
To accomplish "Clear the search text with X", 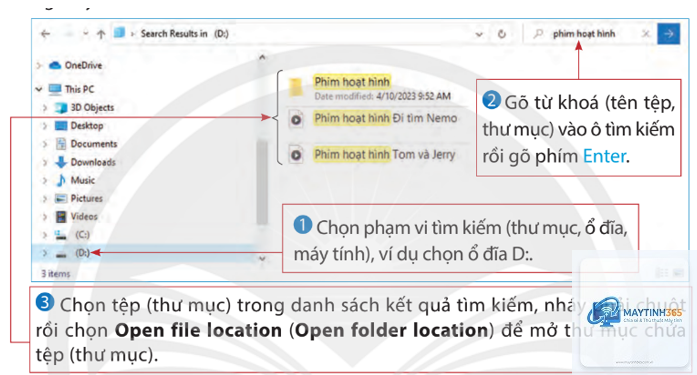I will (x=646, y=34).
